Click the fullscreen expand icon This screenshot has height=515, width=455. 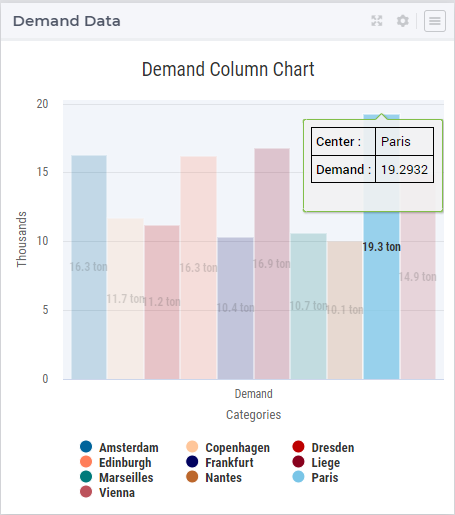click(x=377, y=21)
